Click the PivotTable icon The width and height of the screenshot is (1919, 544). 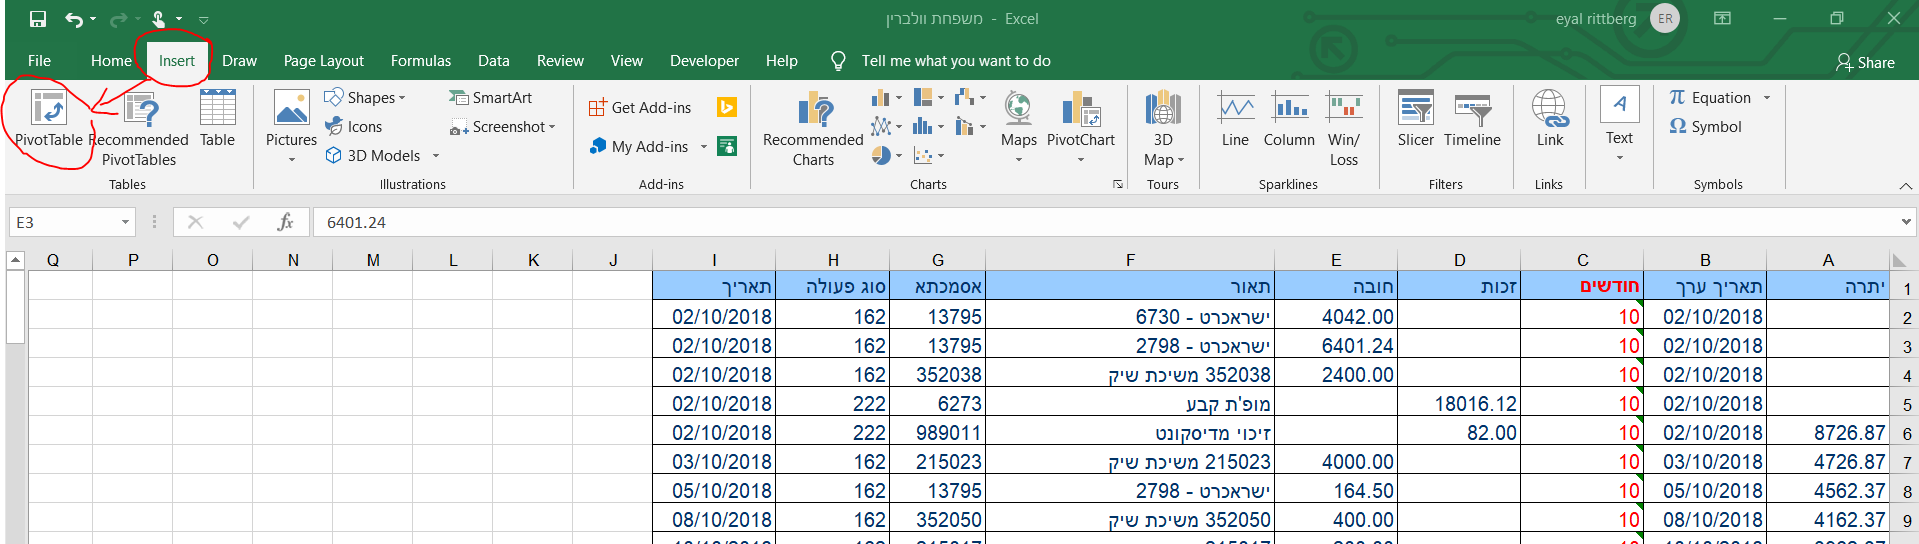point(48,108)
